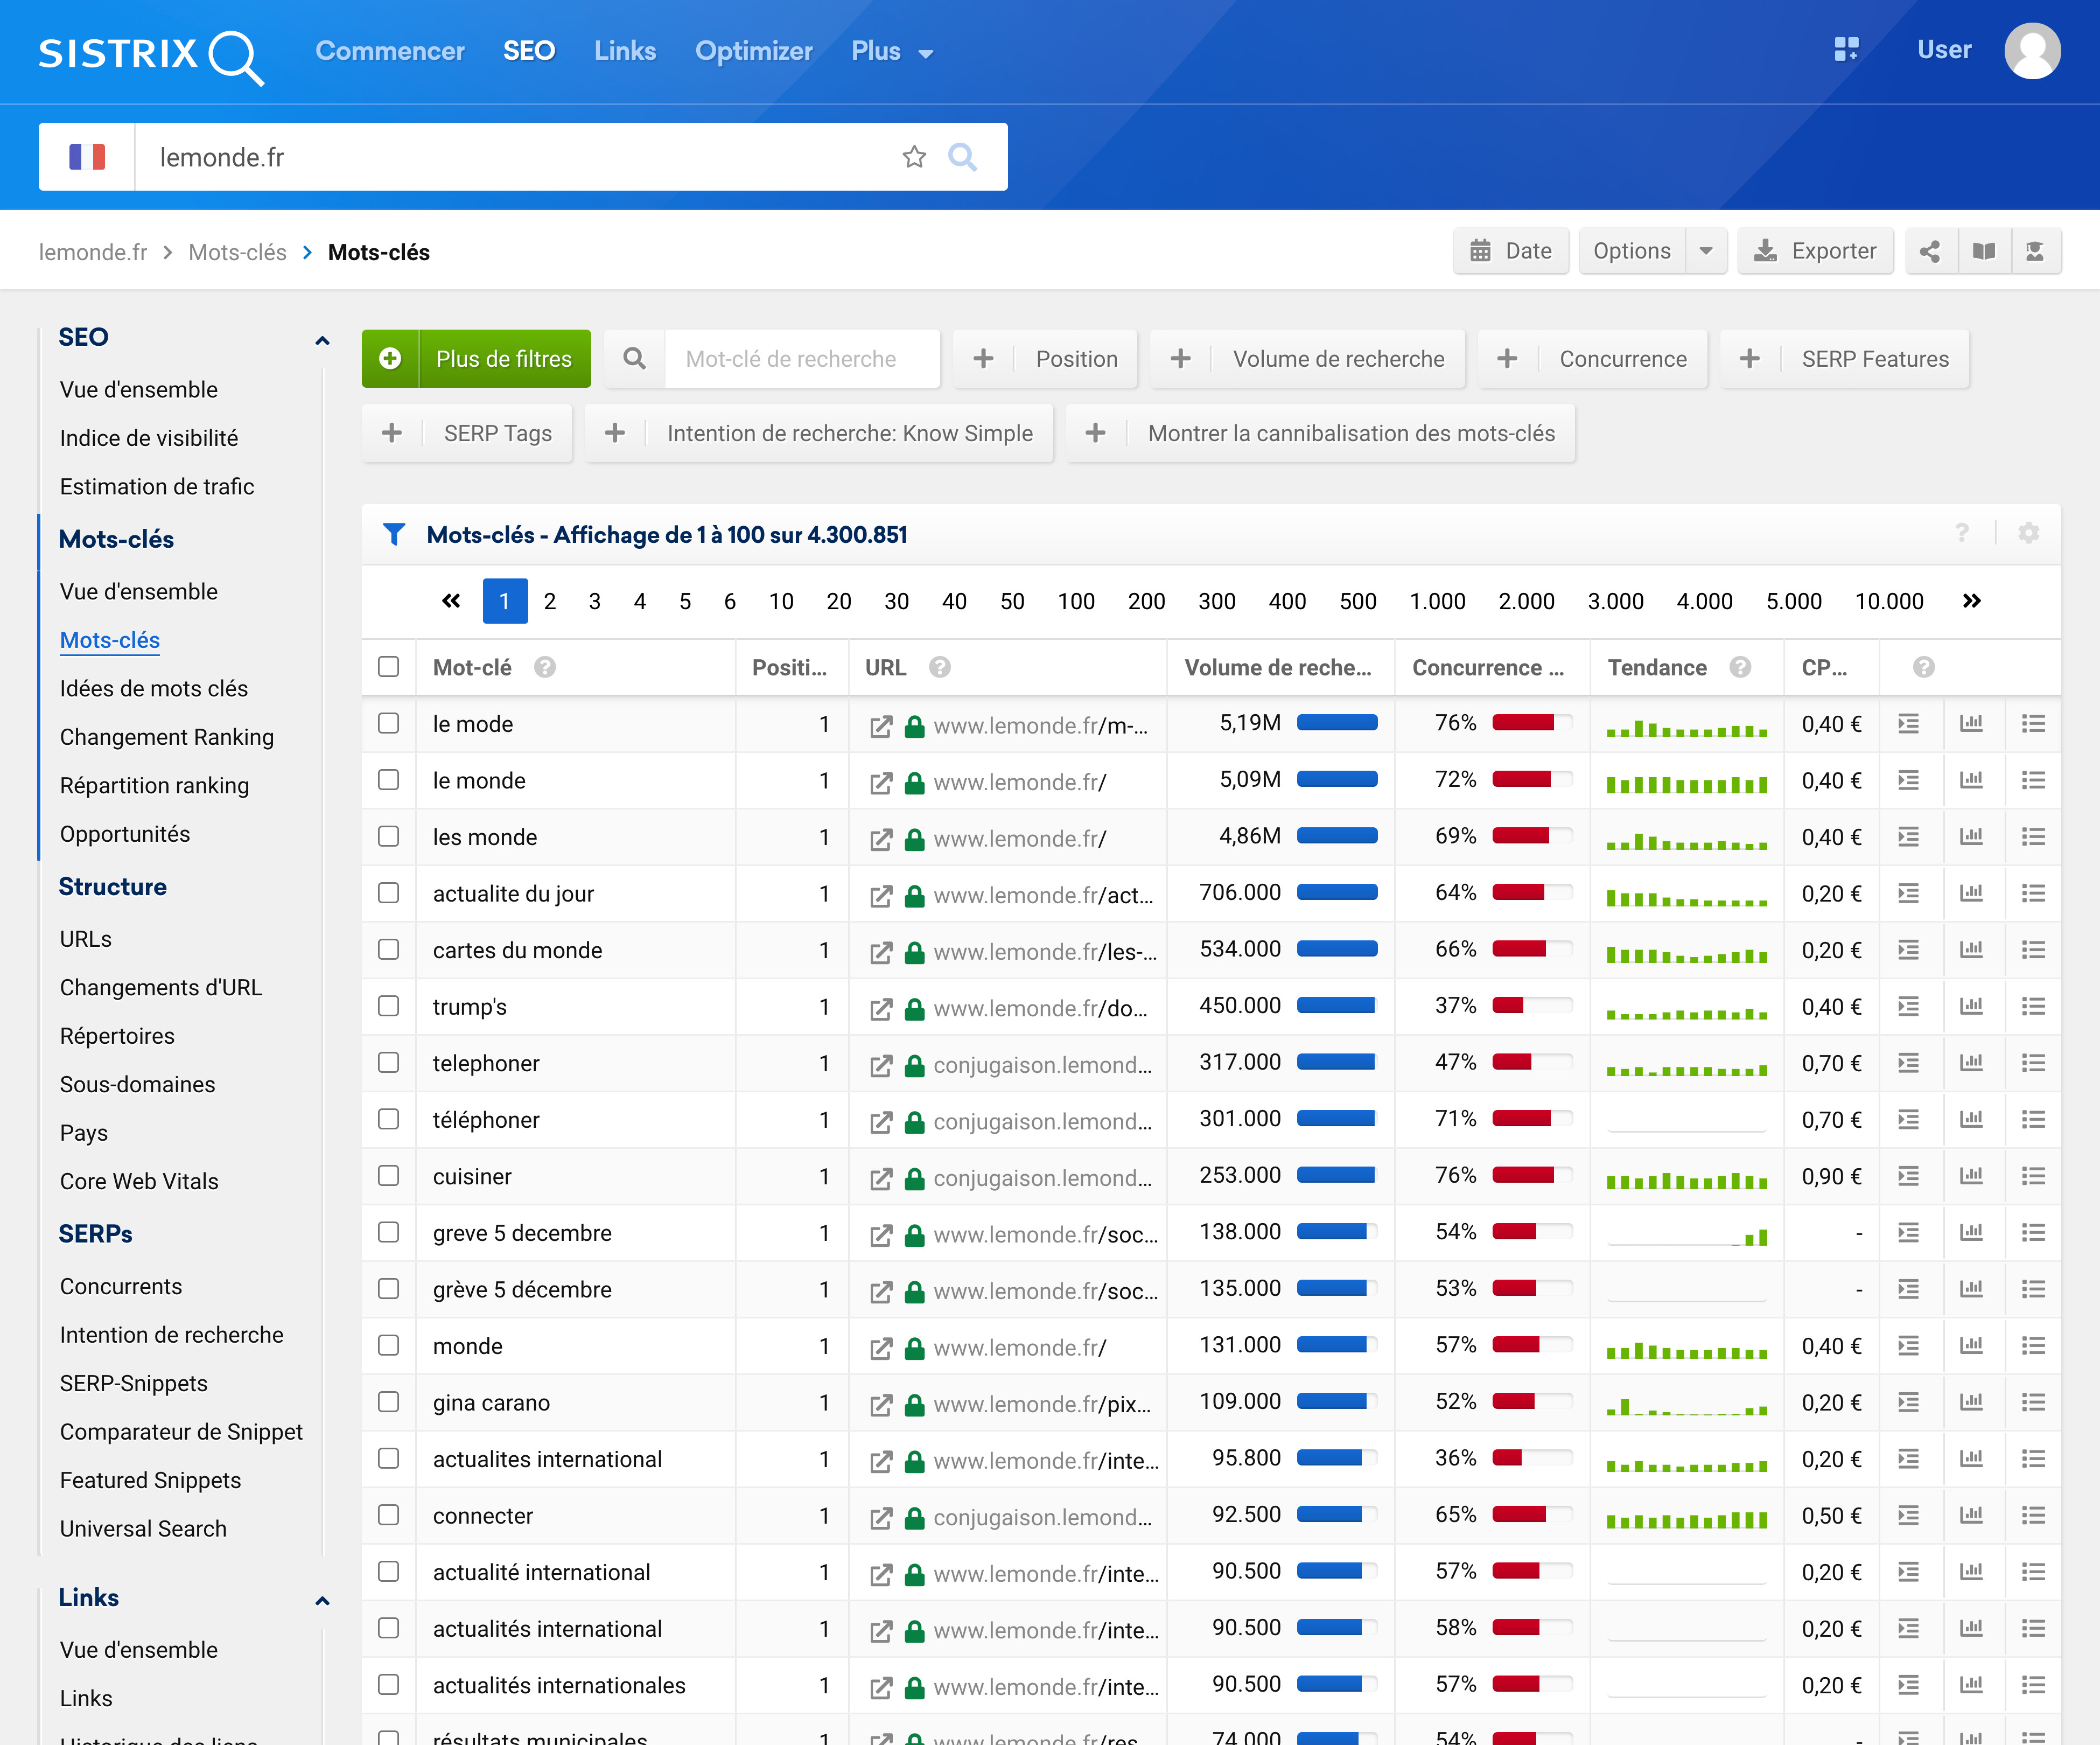Click the help icon next to URL header
The width and height of the screenshot is (2100, 1745).
tap(939, 667)
